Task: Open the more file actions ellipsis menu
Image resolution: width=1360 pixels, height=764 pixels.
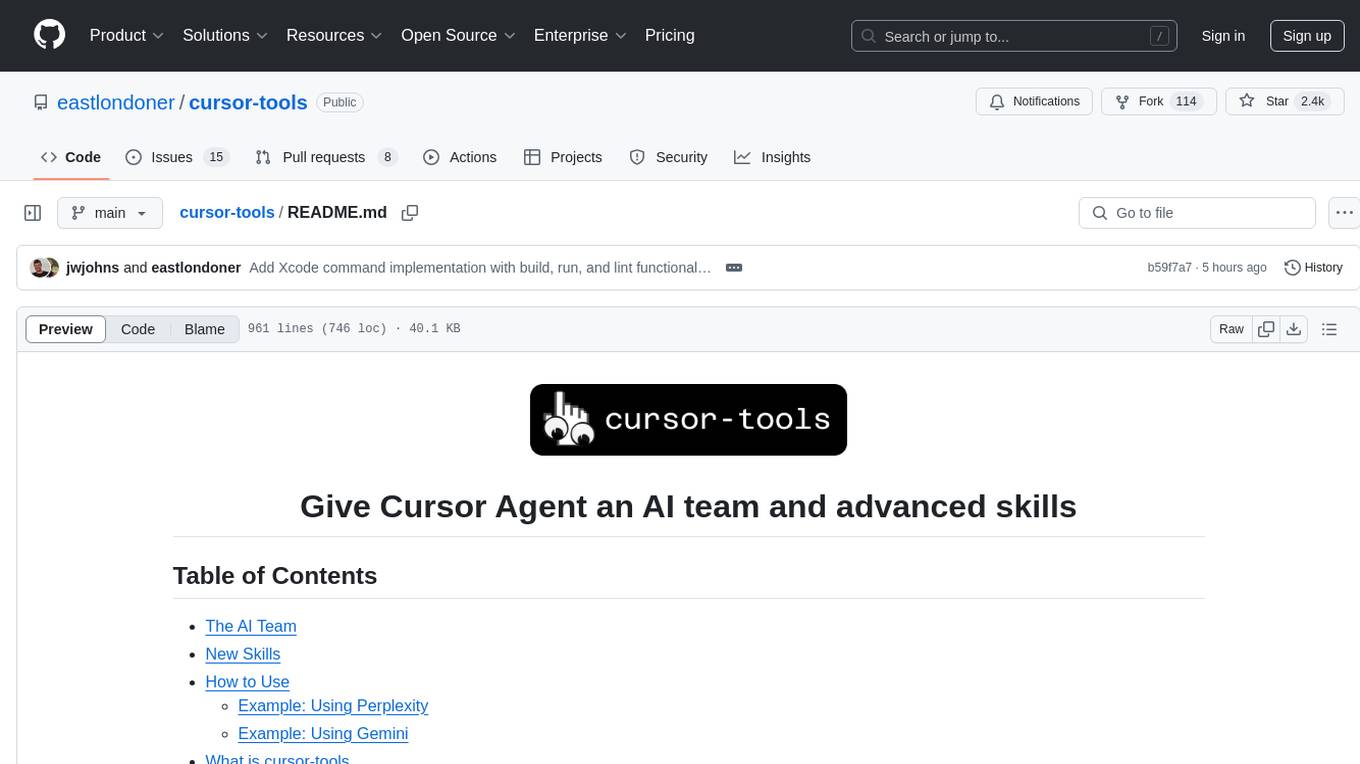Action: tap(1345, 213)
